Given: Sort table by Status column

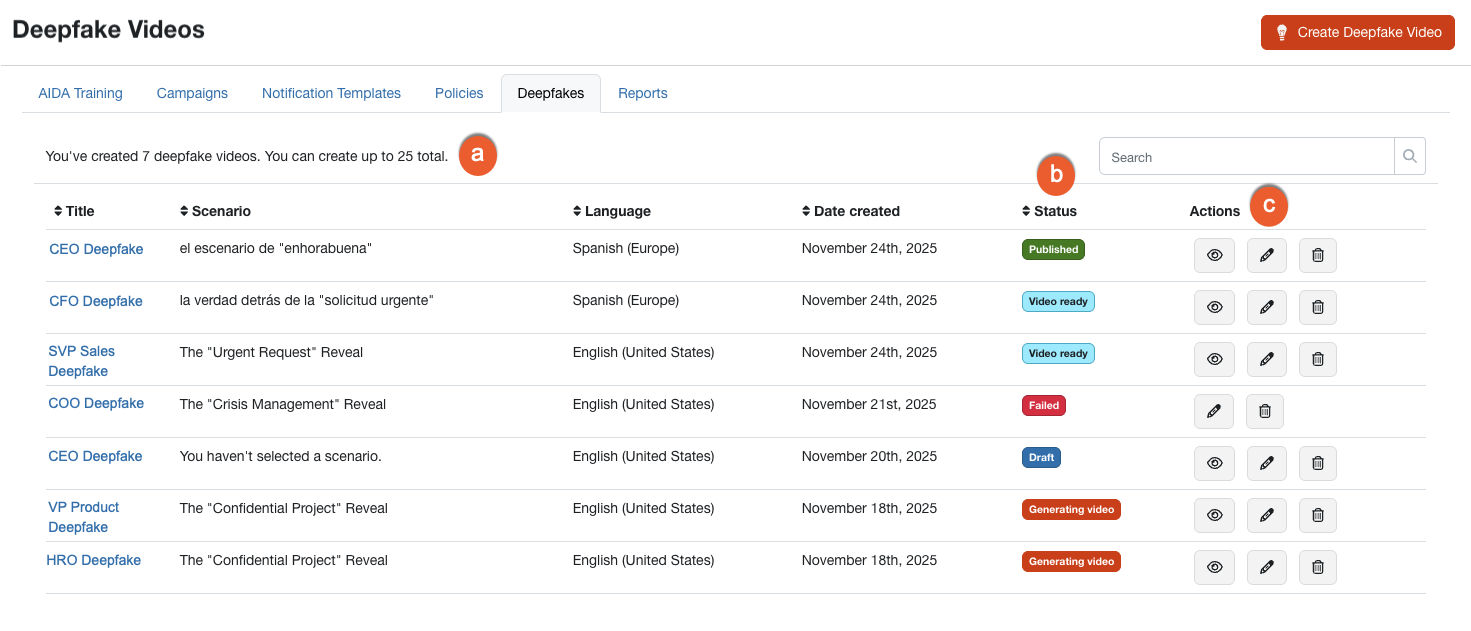Looking at the screenshot, I should [1049, 211].
